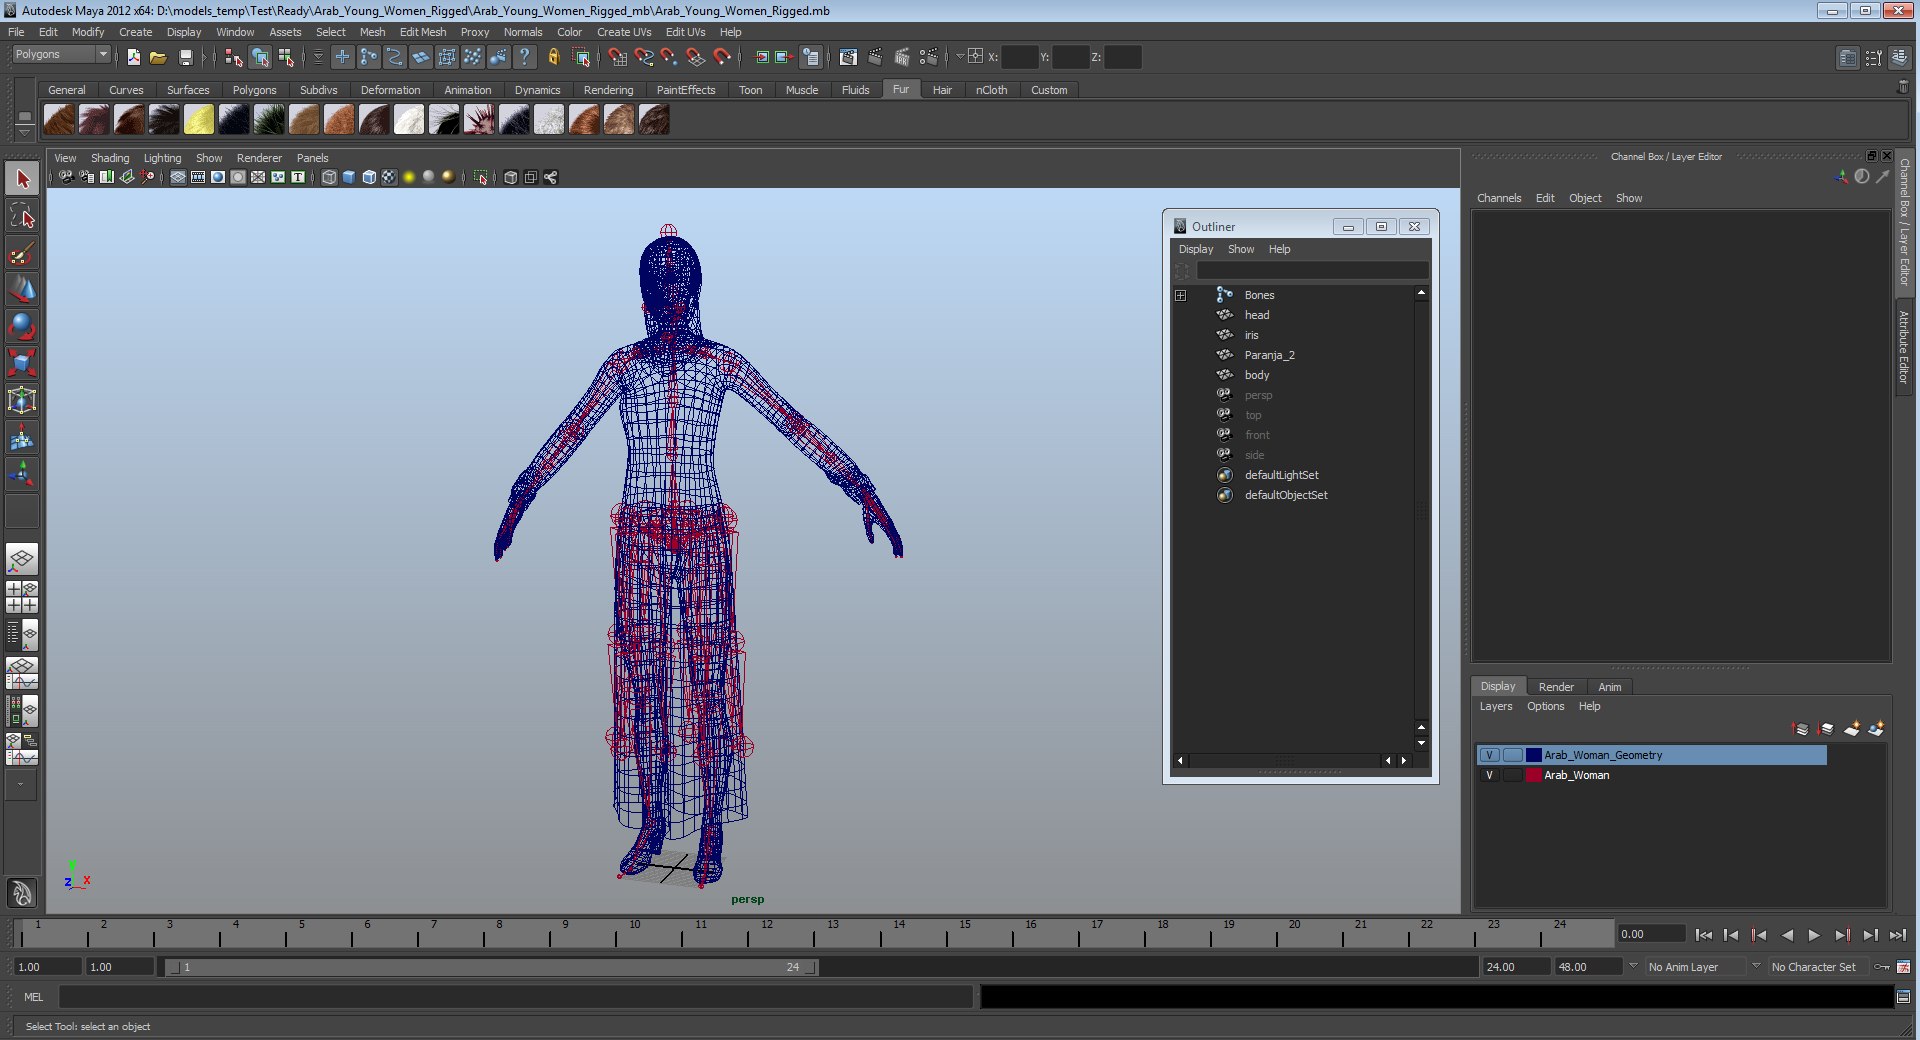Click the red Arab_Woman layer color swatch
This screenshot has height=1040, width=1920.
tap(1533, 775)
